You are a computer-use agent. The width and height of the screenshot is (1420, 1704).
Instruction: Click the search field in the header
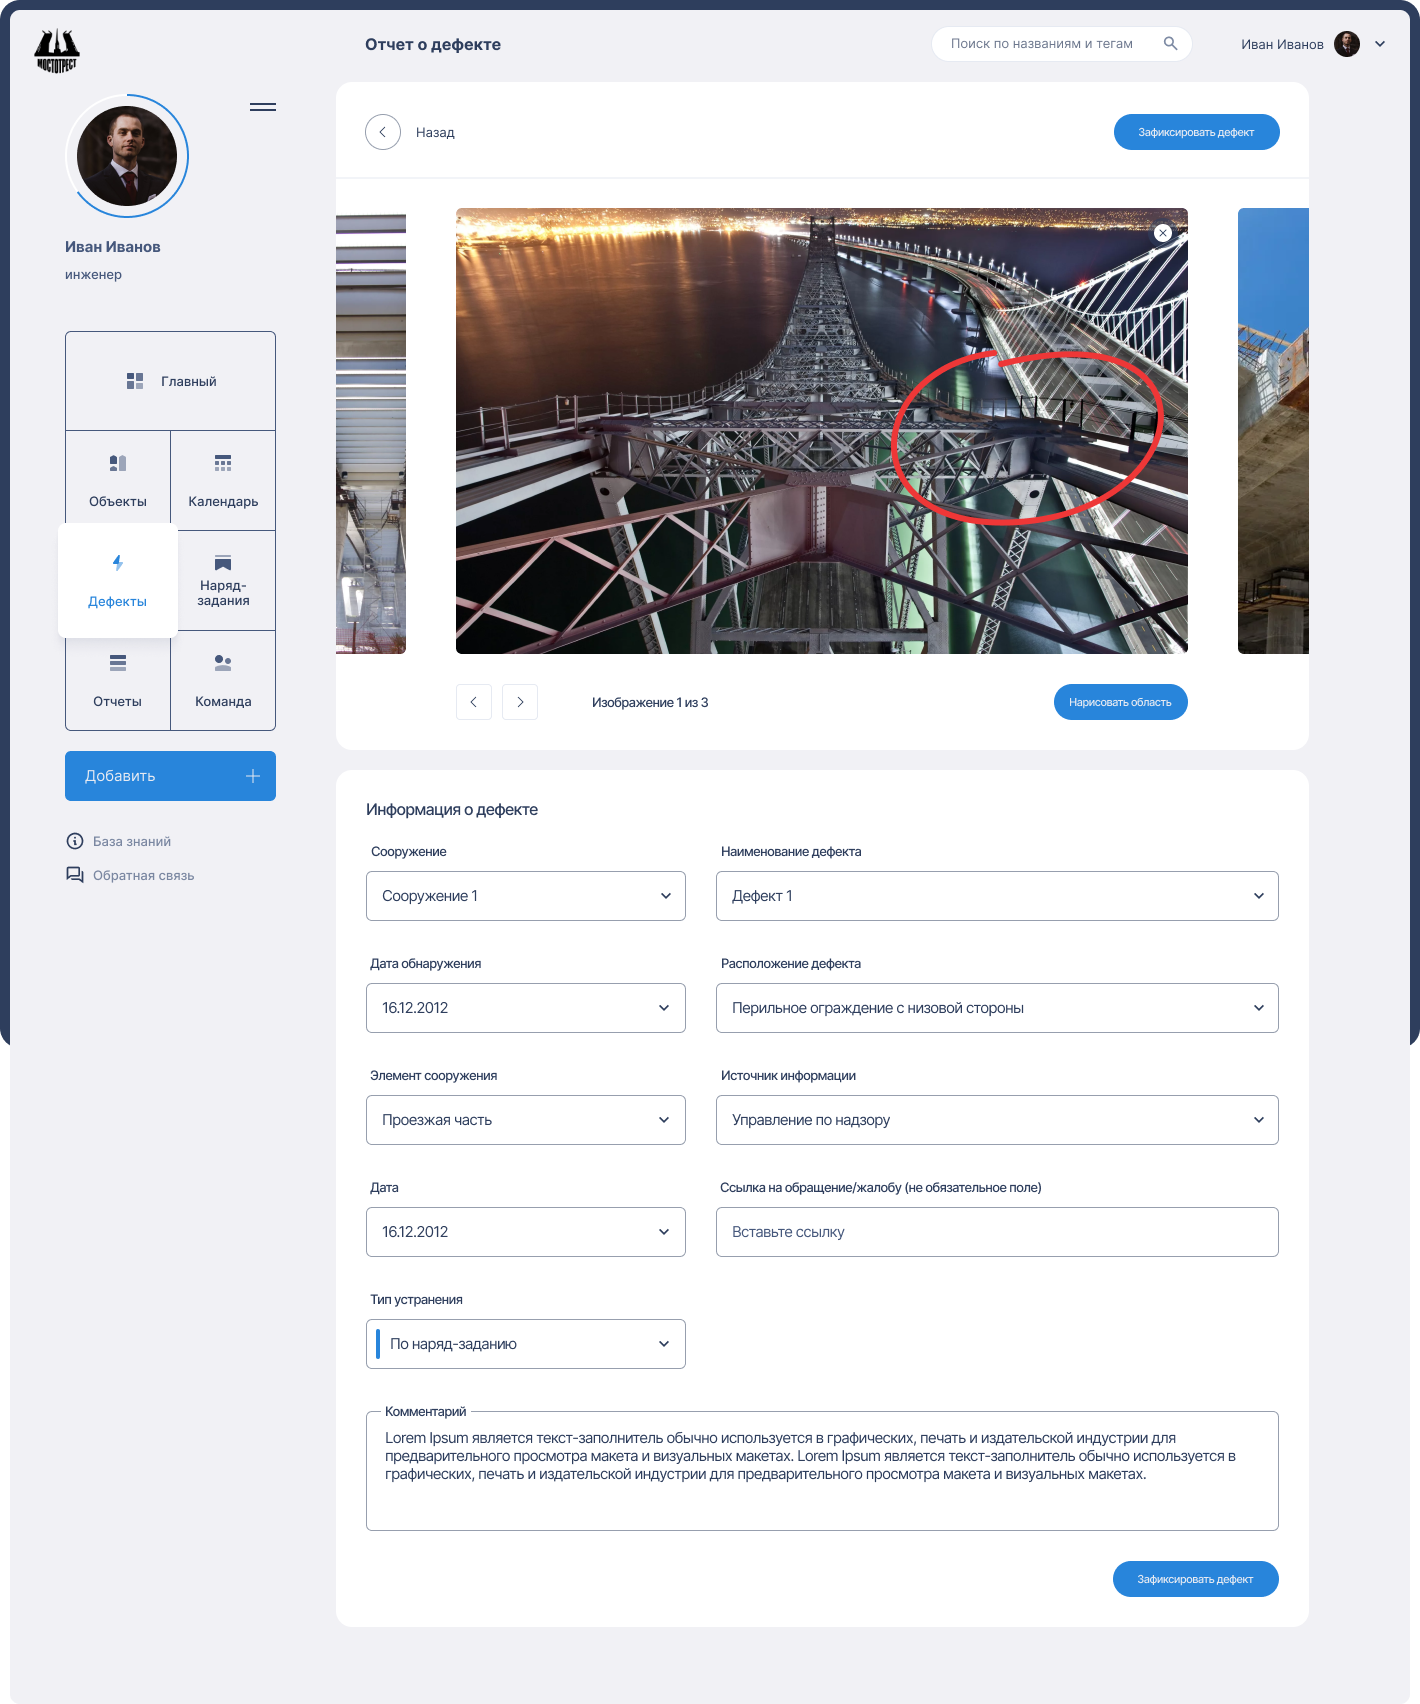(x=1062, y=44)
